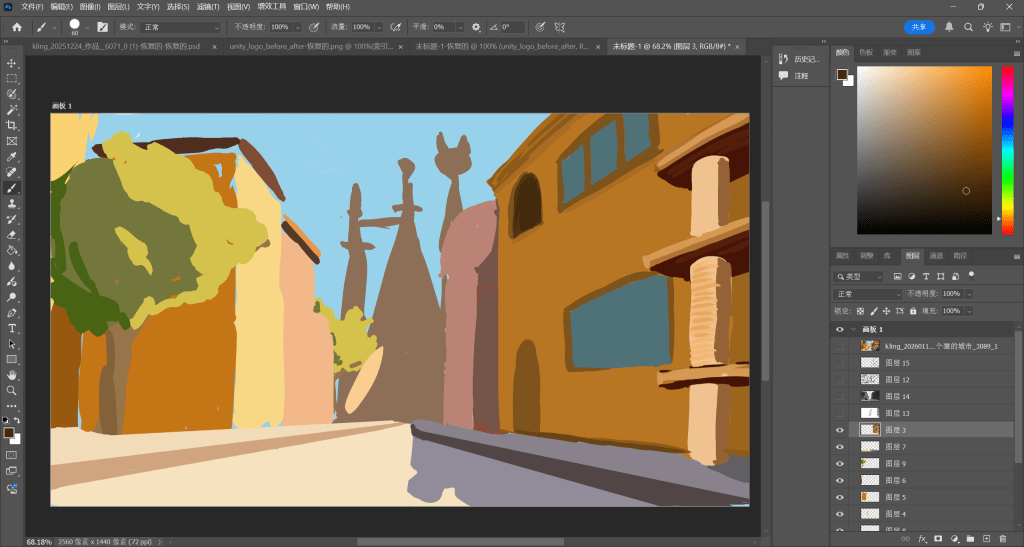The image size is (1024, 547).
Task: Show layer 图层 15
Action: 840,363
